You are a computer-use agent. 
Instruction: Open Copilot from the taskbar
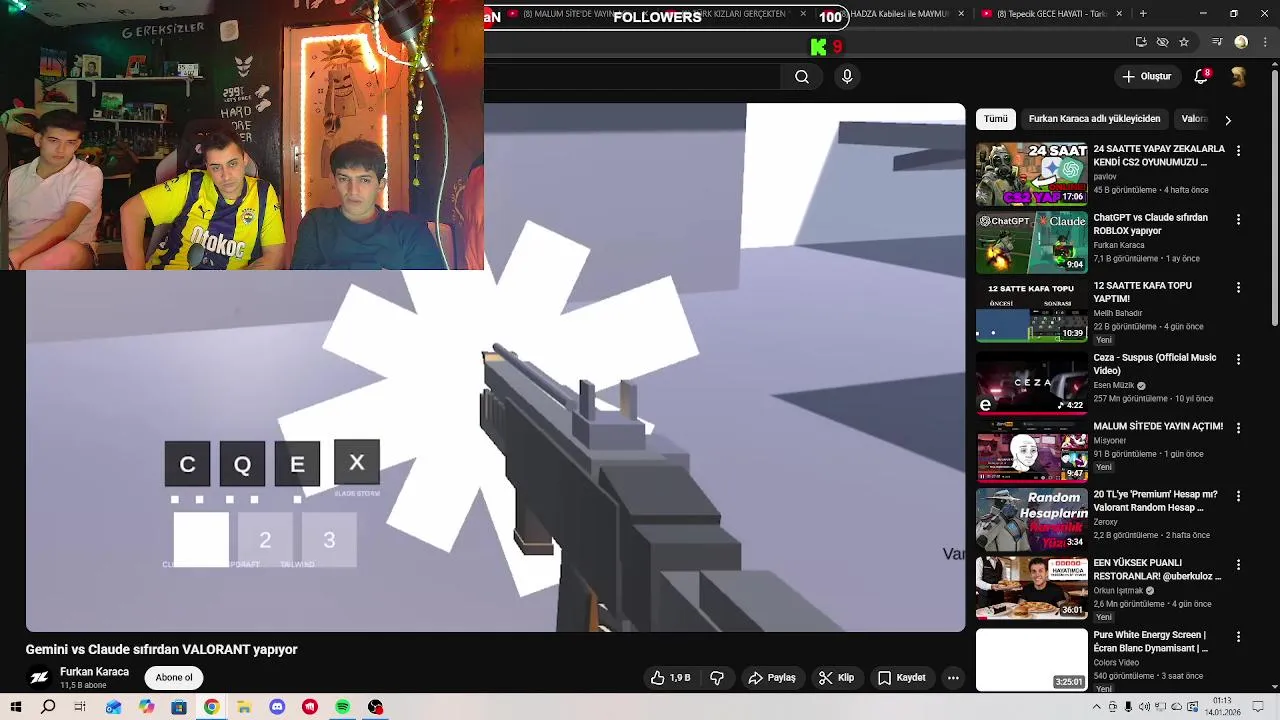click(146, 707)
